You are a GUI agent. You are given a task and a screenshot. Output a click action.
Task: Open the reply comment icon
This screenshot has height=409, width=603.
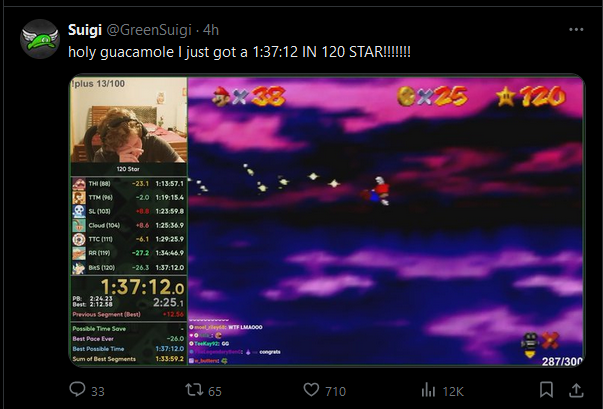click(77, 389)
